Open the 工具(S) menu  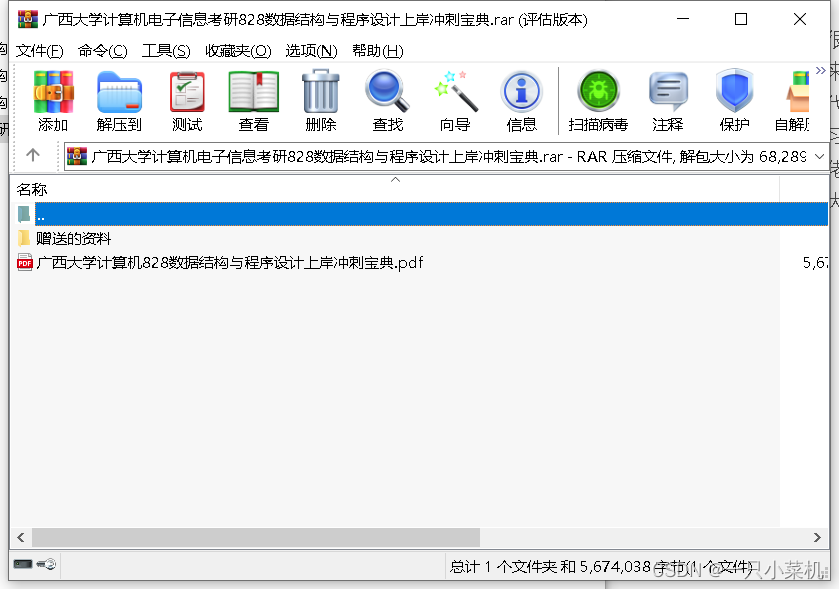point(166,51)
